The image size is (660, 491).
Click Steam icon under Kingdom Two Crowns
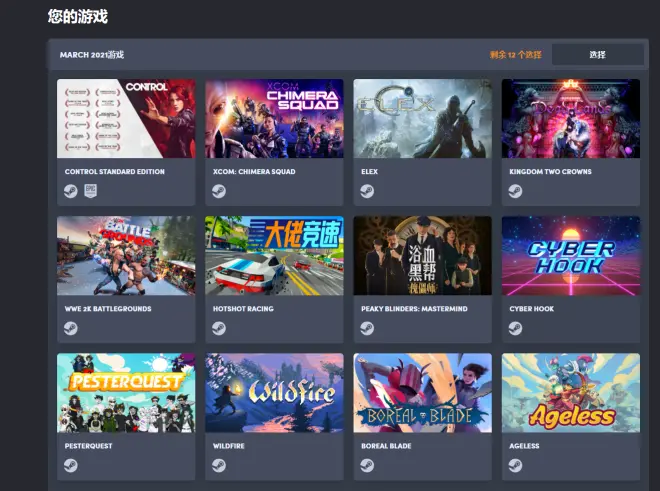pyautogui.click(x=515, y=191)
